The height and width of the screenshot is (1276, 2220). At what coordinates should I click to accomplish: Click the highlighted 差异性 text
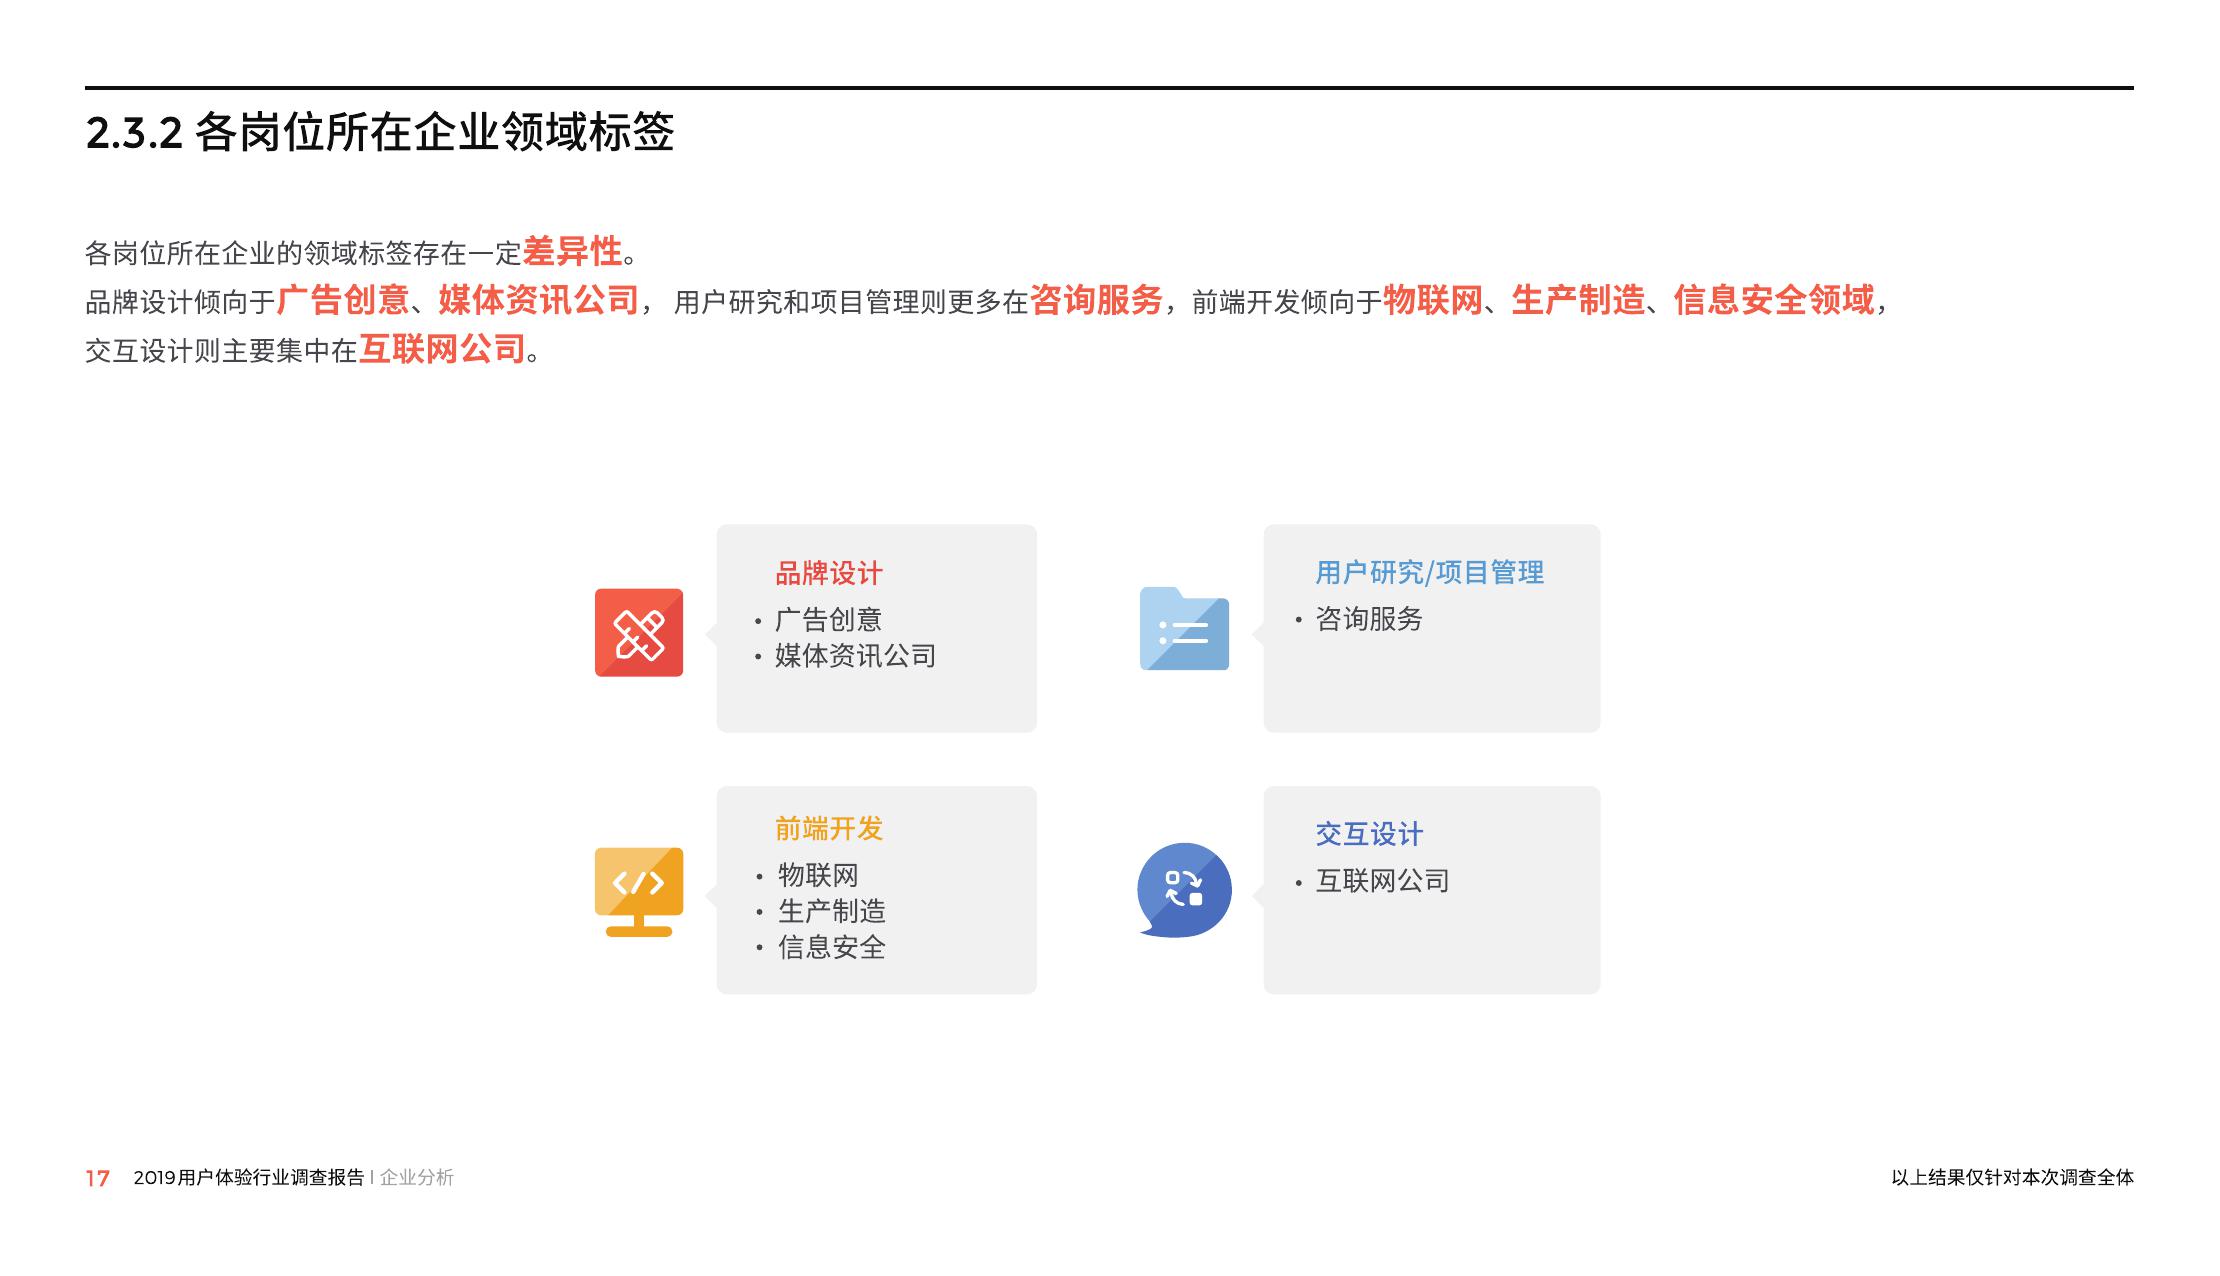572,251
